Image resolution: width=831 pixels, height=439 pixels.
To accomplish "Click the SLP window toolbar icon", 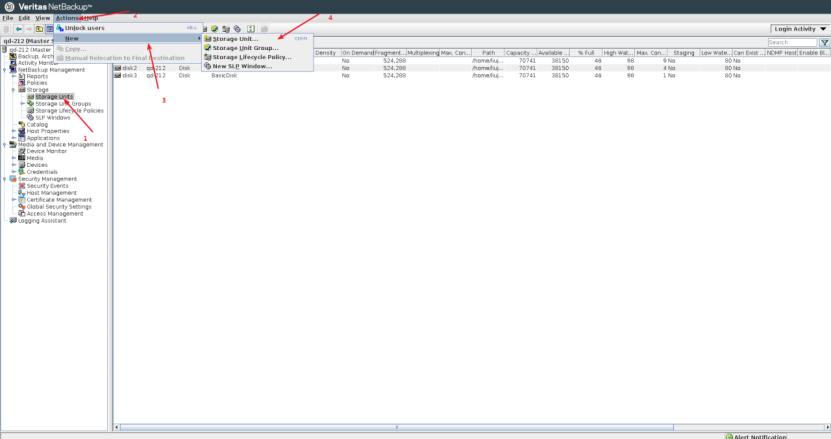I will coord(237,29).
